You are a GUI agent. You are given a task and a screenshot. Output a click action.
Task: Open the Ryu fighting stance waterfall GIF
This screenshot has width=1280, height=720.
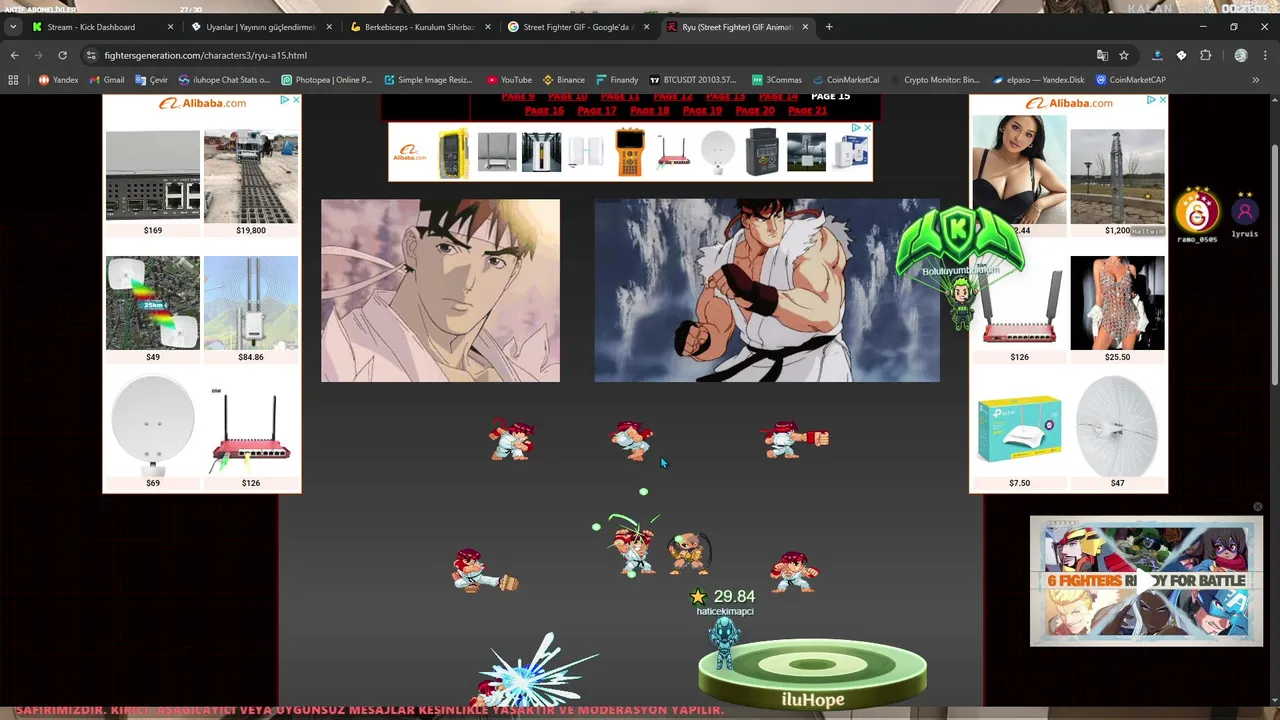point(767,290)
